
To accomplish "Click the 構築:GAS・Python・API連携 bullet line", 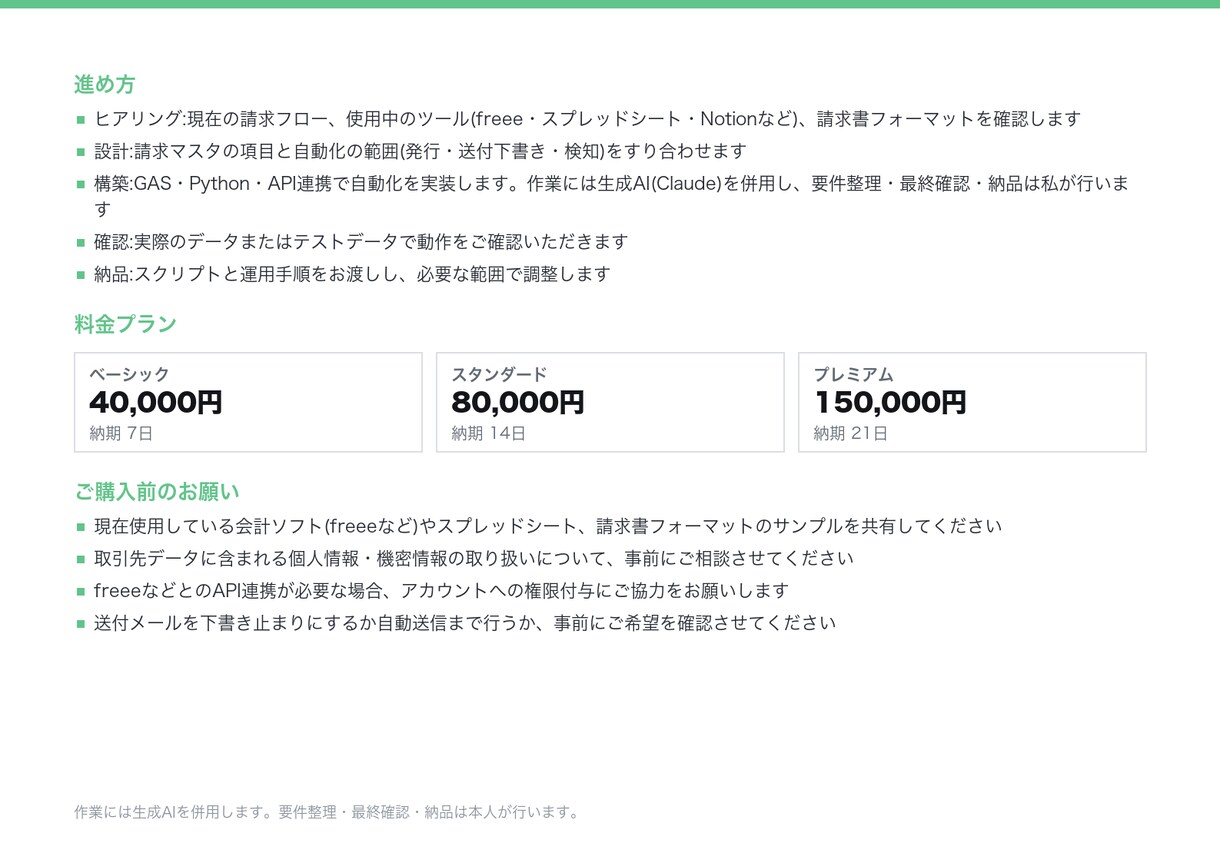I will (612, 196).
